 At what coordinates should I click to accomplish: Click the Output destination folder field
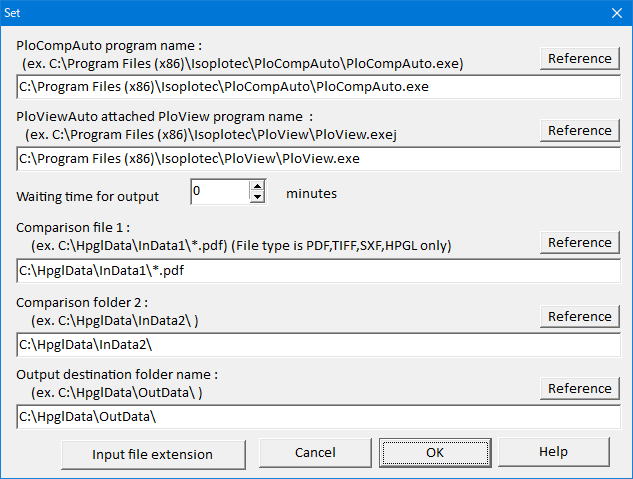click(x=314, y=416)
